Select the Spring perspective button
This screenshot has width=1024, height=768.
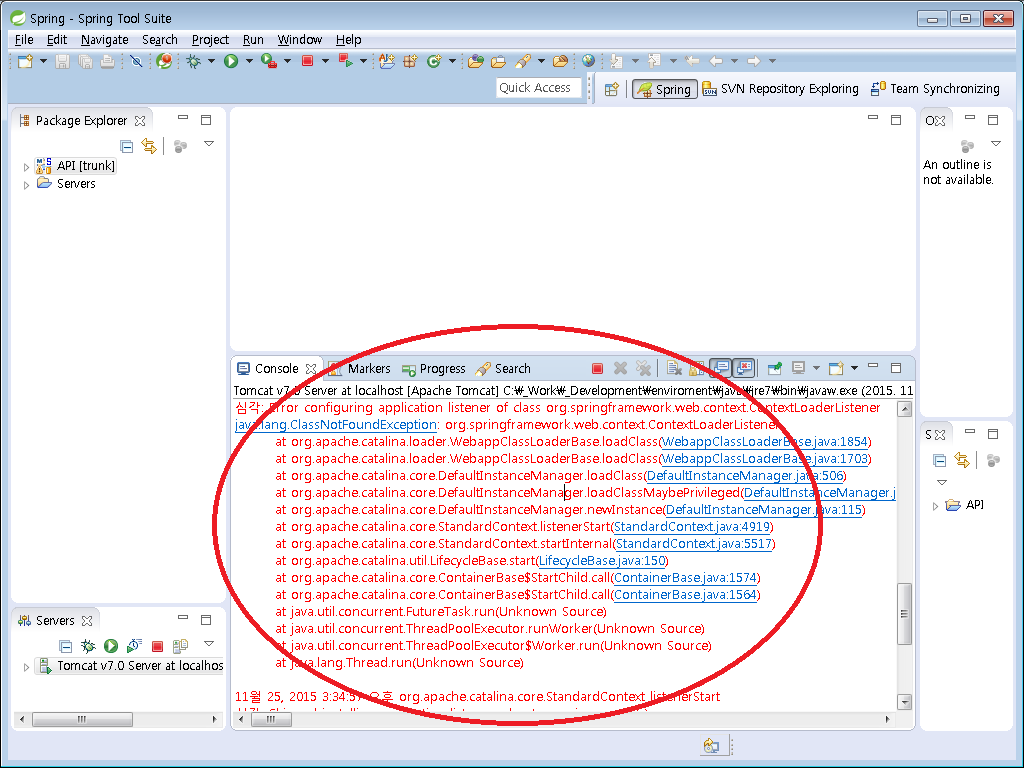[x=664, y=89]
